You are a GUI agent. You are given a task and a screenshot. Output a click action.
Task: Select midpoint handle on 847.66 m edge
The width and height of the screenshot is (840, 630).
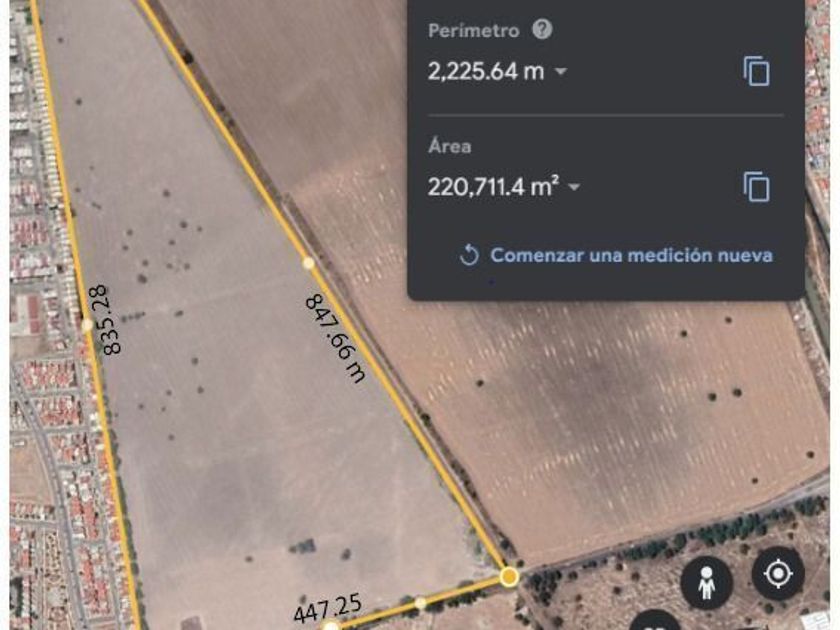pyautogui.click(x=308, y=262)
